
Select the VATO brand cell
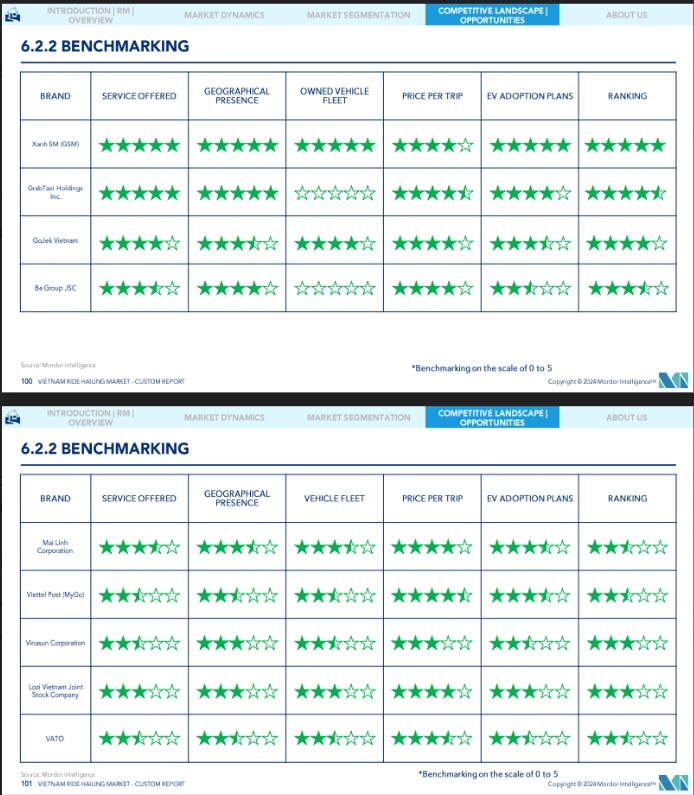pyautogui.click(x=55, y=739)
